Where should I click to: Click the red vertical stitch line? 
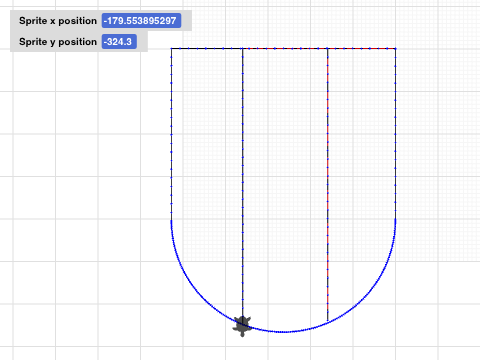(328, 183)
